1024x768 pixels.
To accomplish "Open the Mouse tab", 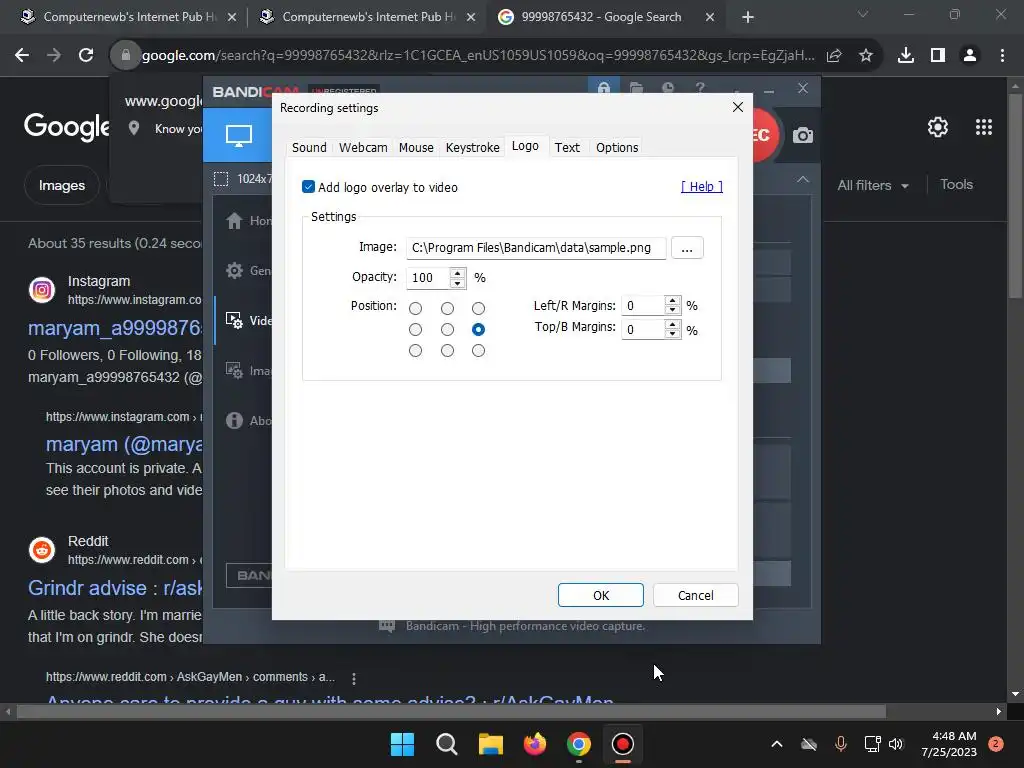I will 416,148.
